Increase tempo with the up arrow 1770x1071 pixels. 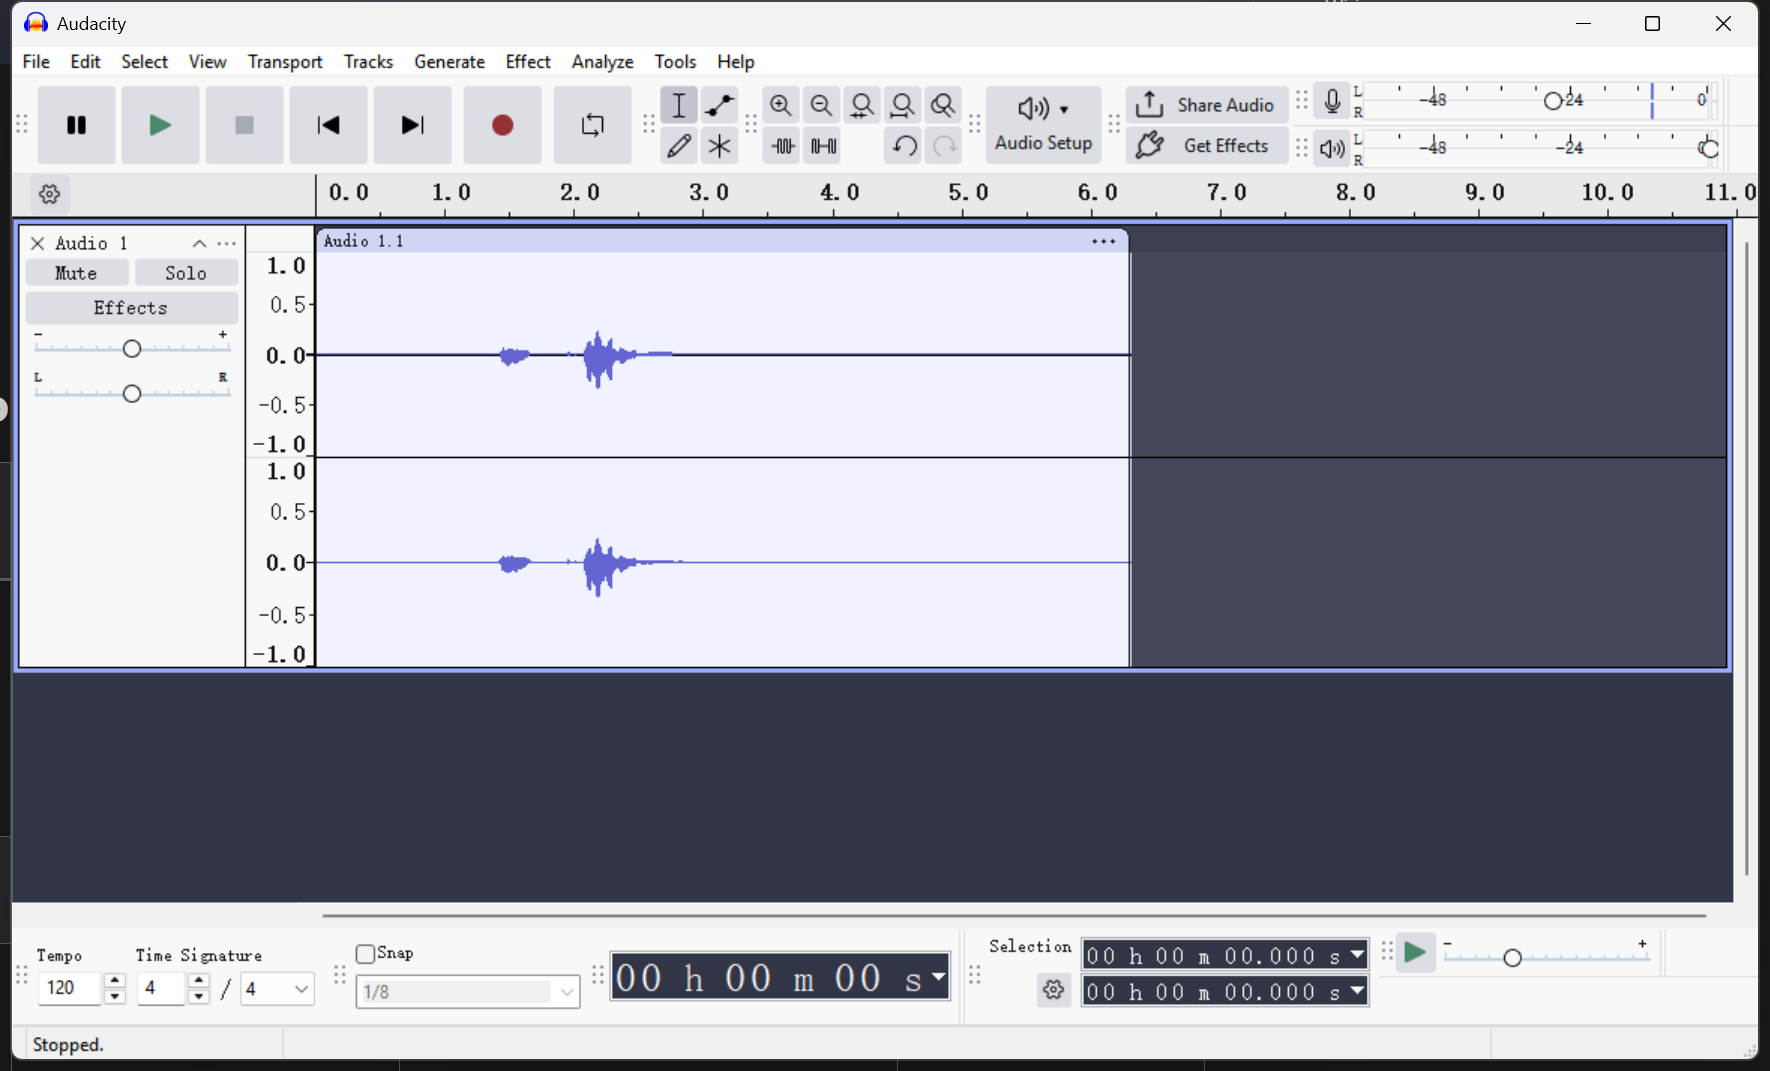114,980
